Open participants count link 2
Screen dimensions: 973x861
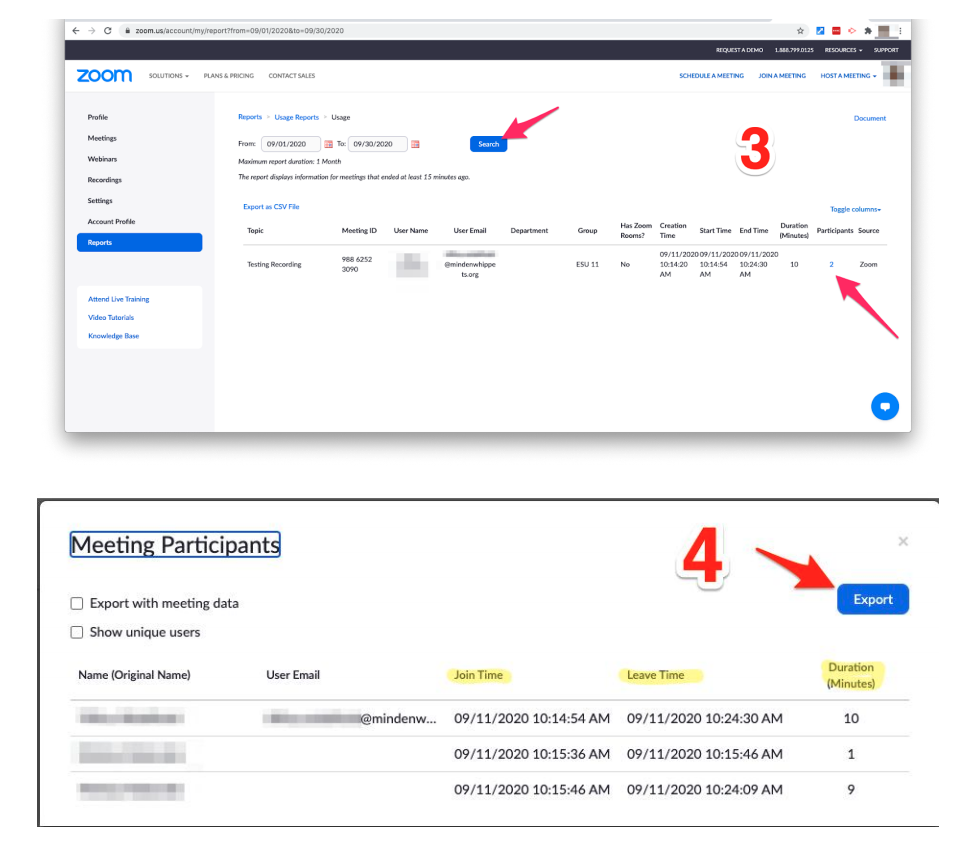(x=832, y=264)
